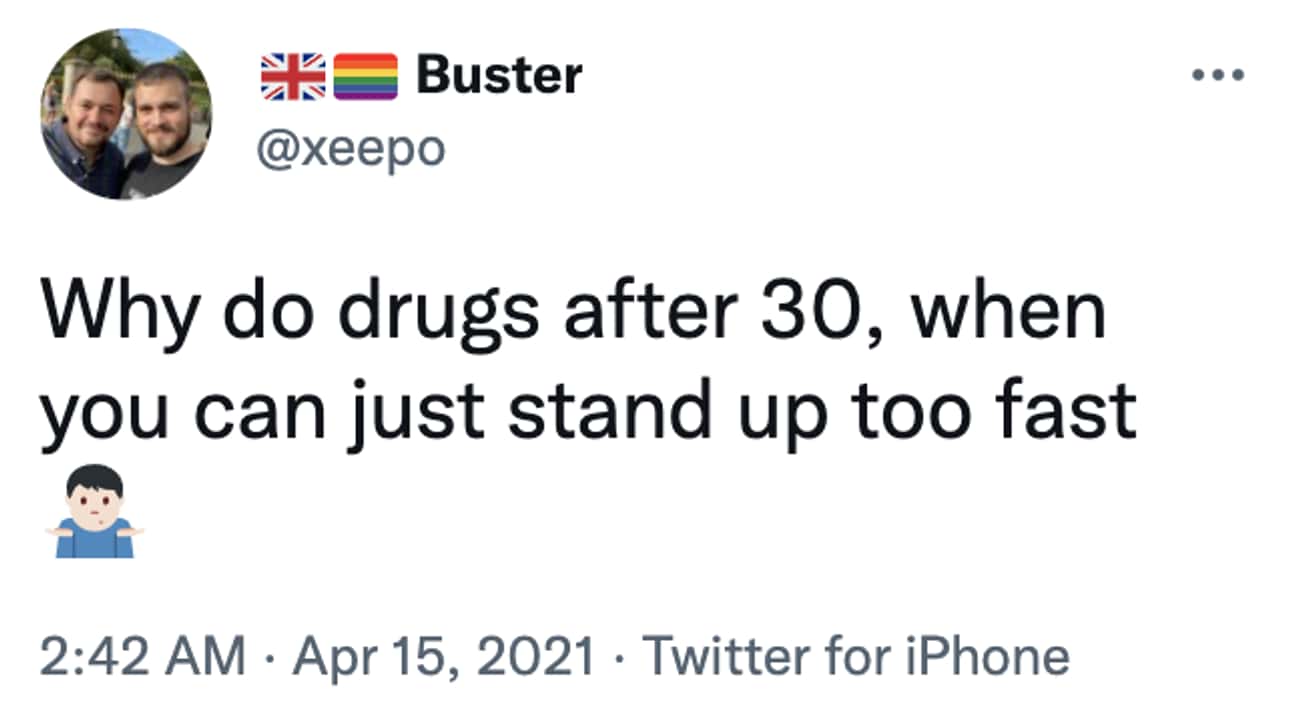Click the year "2021" in the tweet date
The width and height of the screenshot is (1300, 718).
click(544, 656)
